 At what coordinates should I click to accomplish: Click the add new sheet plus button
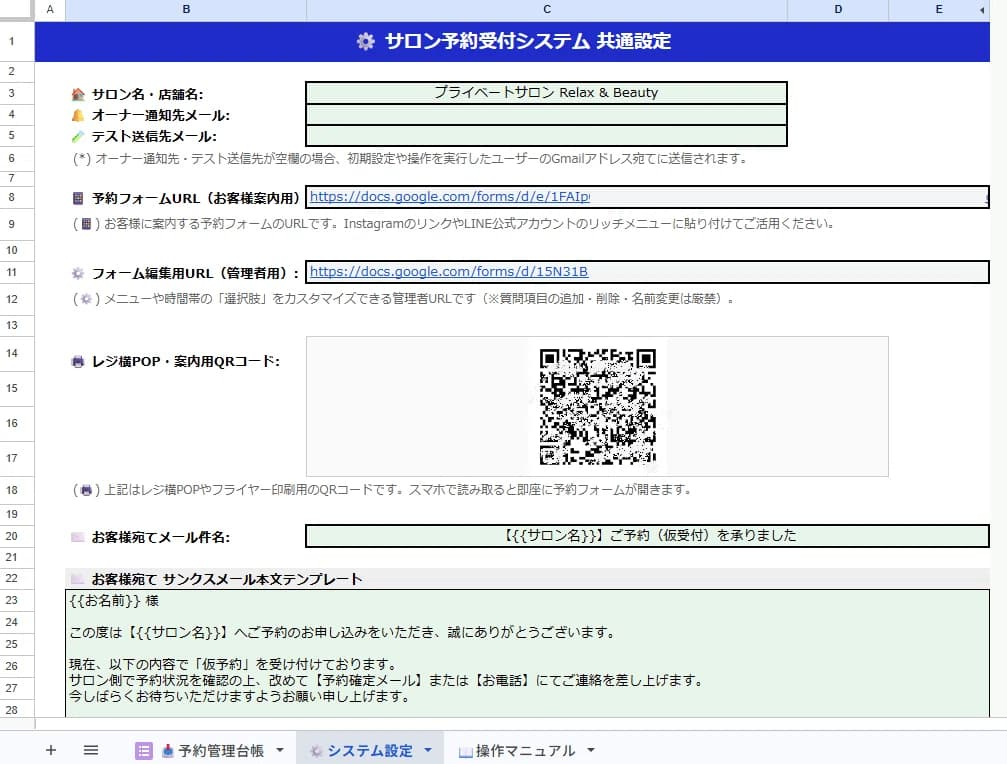tap(51, 750)
